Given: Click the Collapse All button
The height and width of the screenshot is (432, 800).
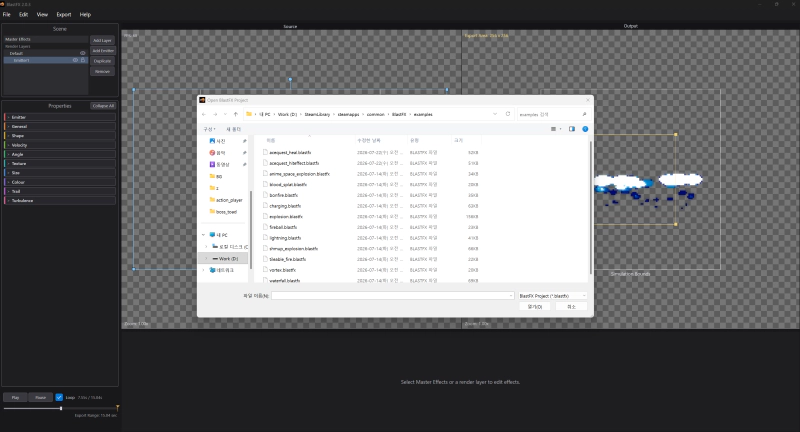Looking at the screenshot, I should [x=104, y=106].
